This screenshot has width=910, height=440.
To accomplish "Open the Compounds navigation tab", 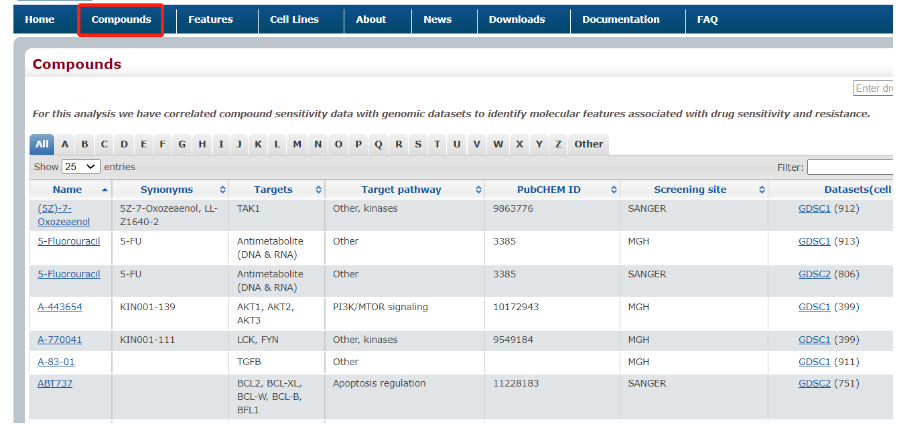I will click(x=121, y=20).
